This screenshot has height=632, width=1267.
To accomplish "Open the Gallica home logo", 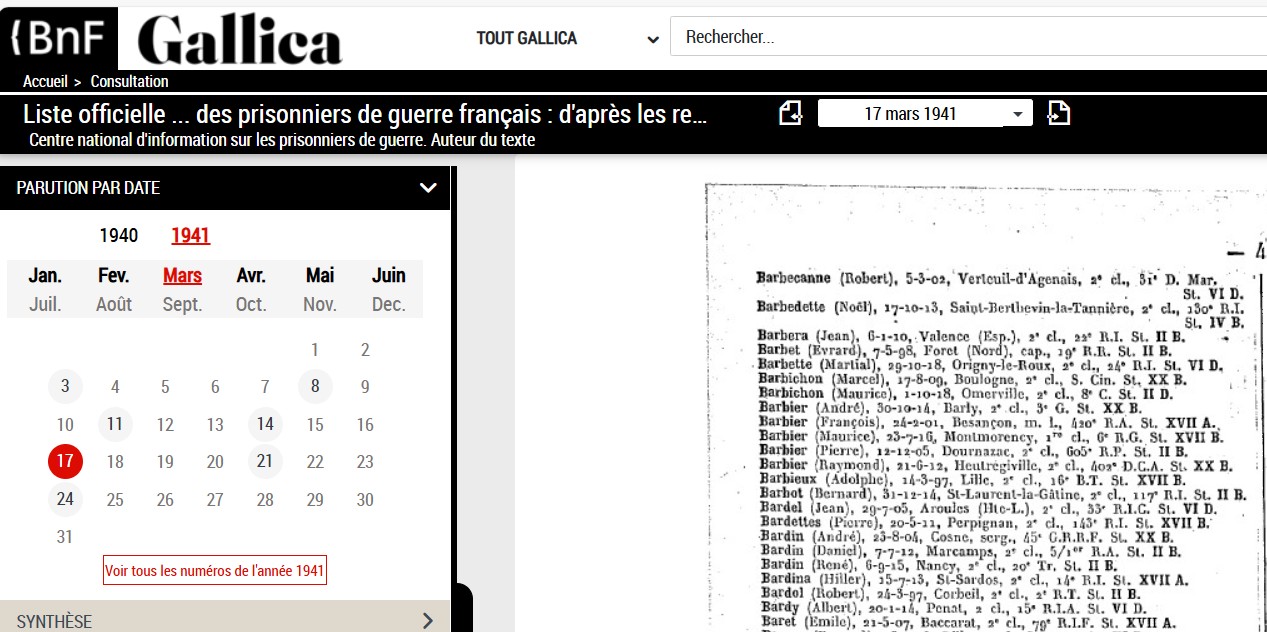I will [240, 40].
